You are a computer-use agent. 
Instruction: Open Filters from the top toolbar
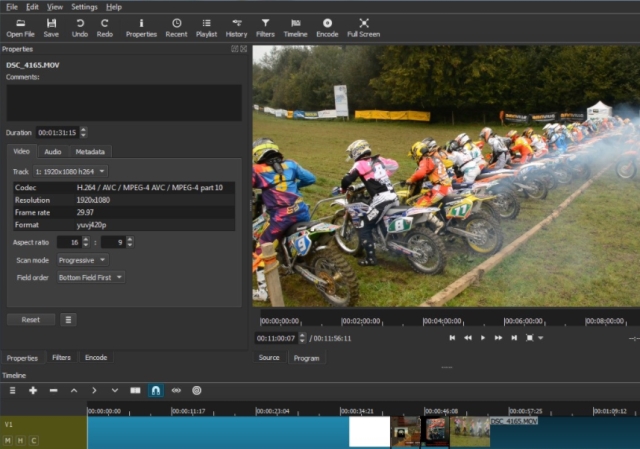265,28
